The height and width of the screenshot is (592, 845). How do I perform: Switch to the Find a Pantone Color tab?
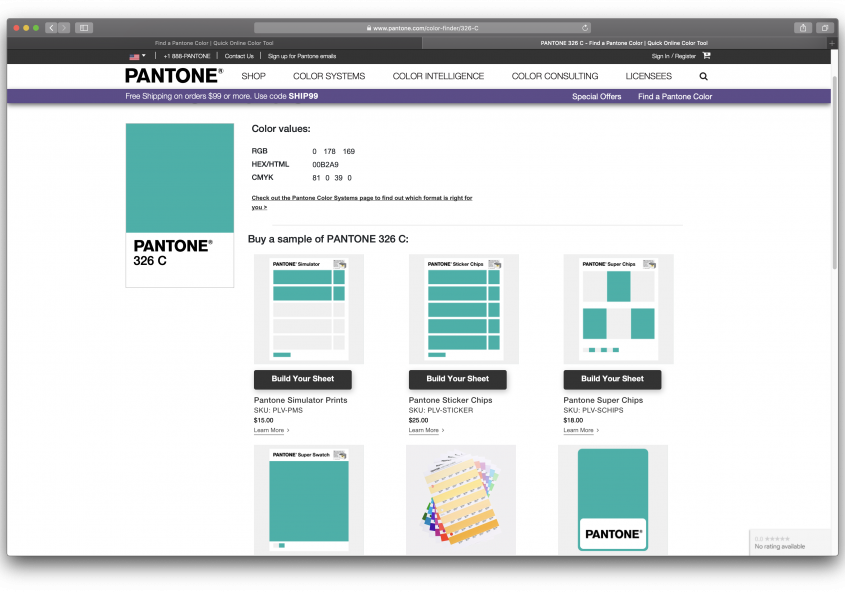(x=214, y=43)
